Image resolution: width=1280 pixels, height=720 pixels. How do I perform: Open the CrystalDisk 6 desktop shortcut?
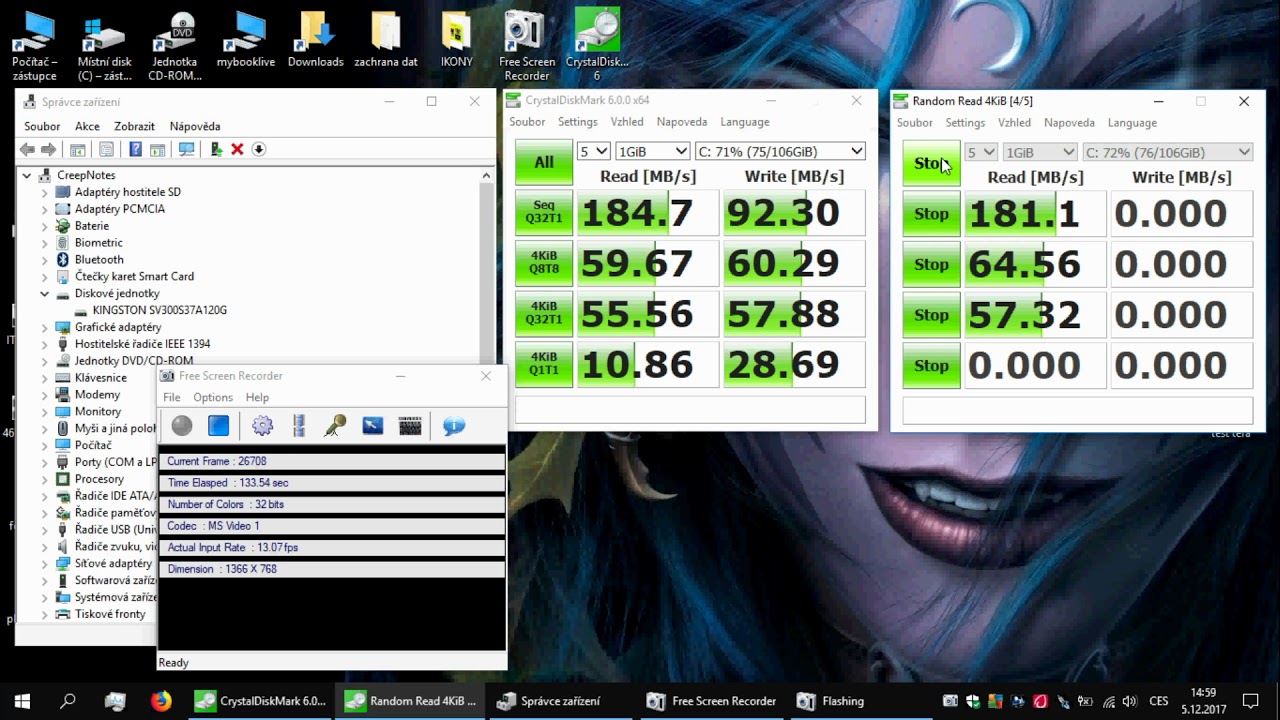(x=597, y=46)
